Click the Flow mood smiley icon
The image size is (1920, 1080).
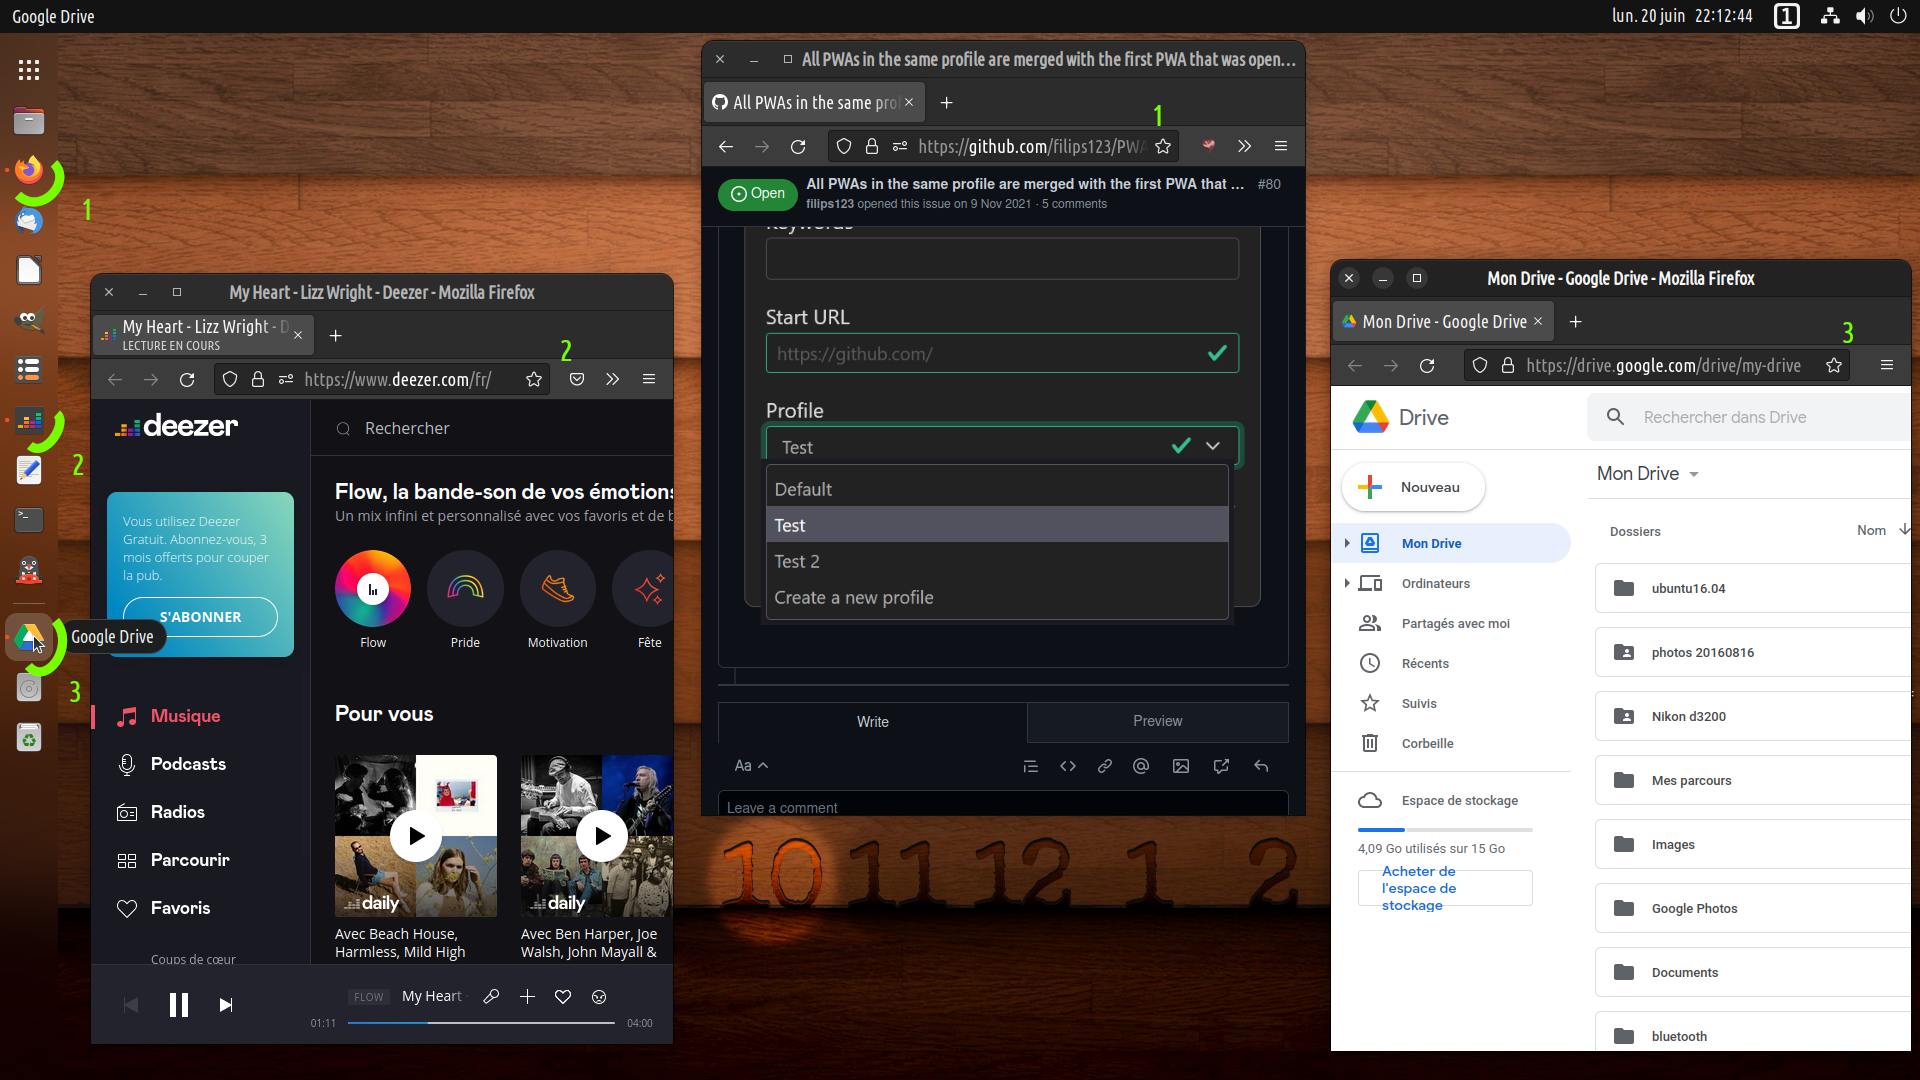tap(599, 996)
